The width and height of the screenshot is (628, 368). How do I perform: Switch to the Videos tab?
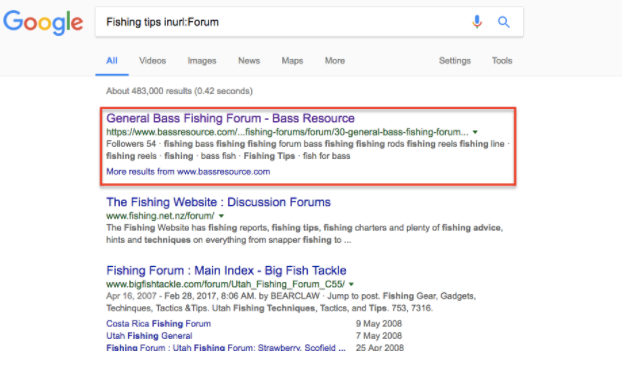point(154,61)
